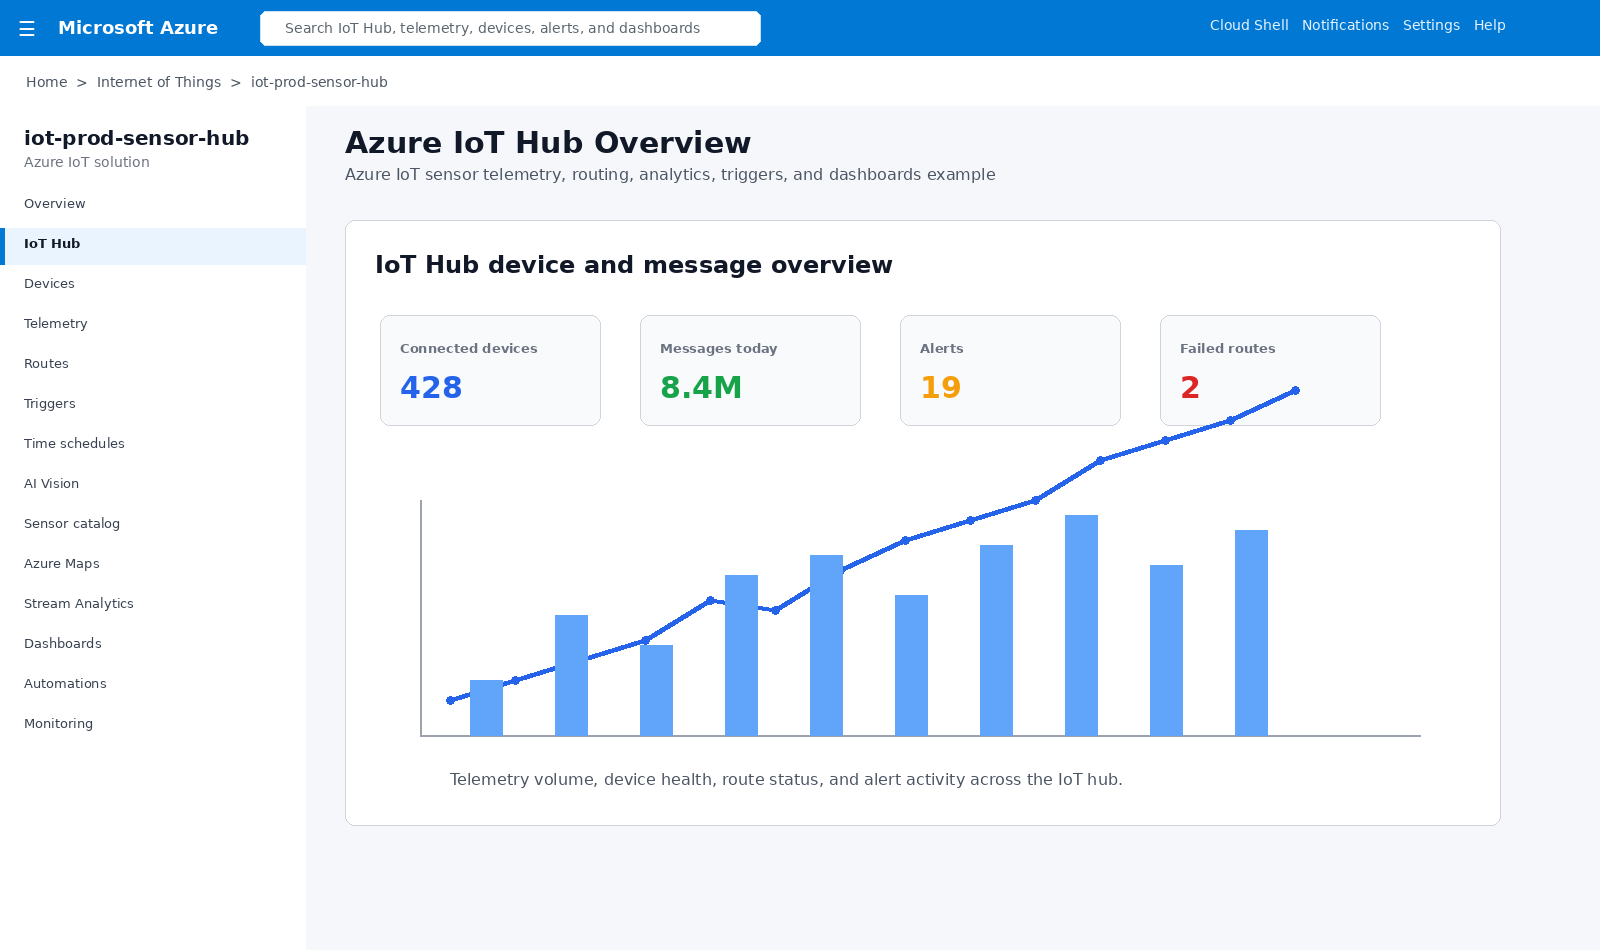Focus the IoT Hub search field
This screenshot has width=1600, height=950.
(x=510, y=28)
